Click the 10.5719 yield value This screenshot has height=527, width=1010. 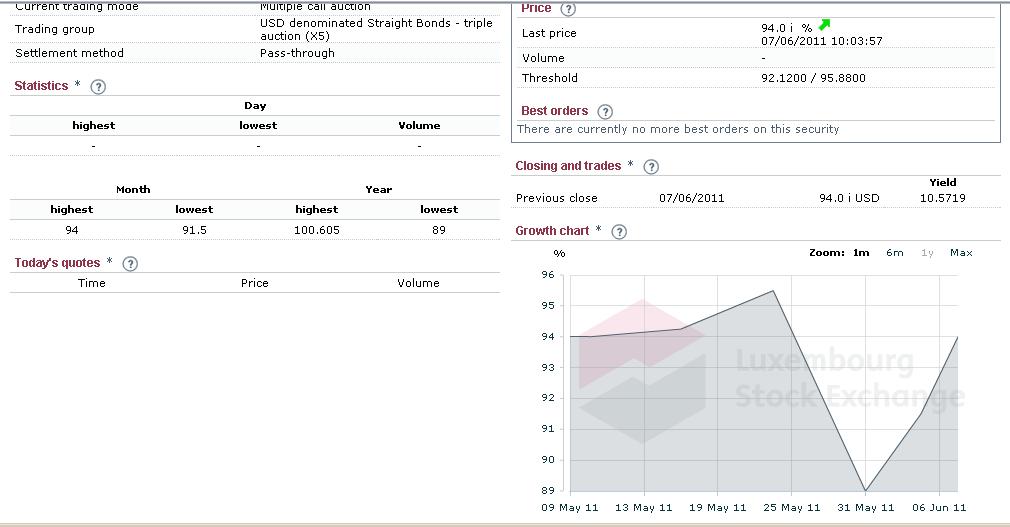tap(942, 198)
